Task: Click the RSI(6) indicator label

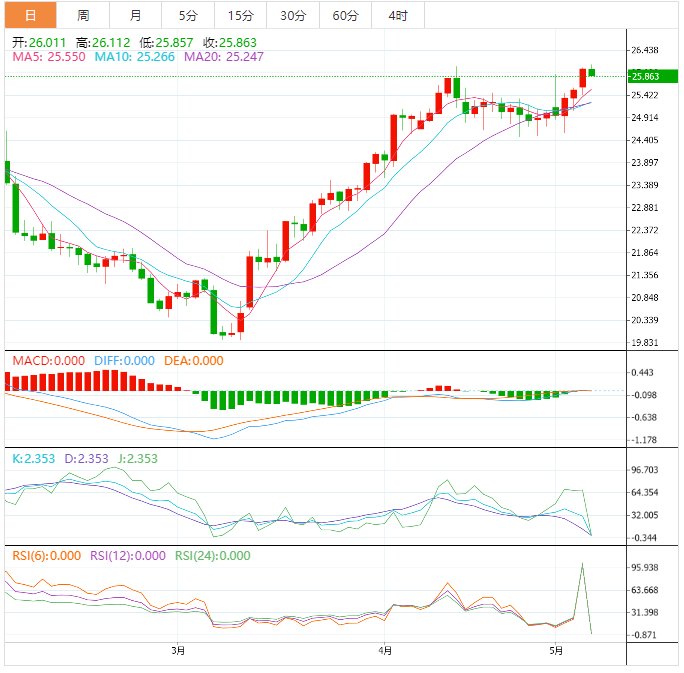Action: [46, 556]
